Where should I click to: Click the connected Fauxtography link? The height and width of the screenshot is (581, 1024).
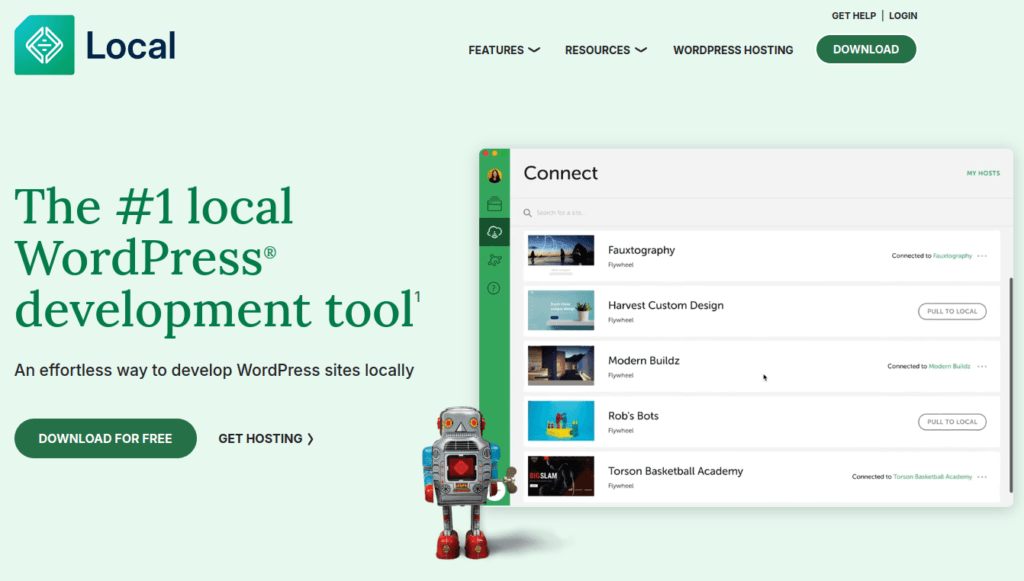(952, 256)
